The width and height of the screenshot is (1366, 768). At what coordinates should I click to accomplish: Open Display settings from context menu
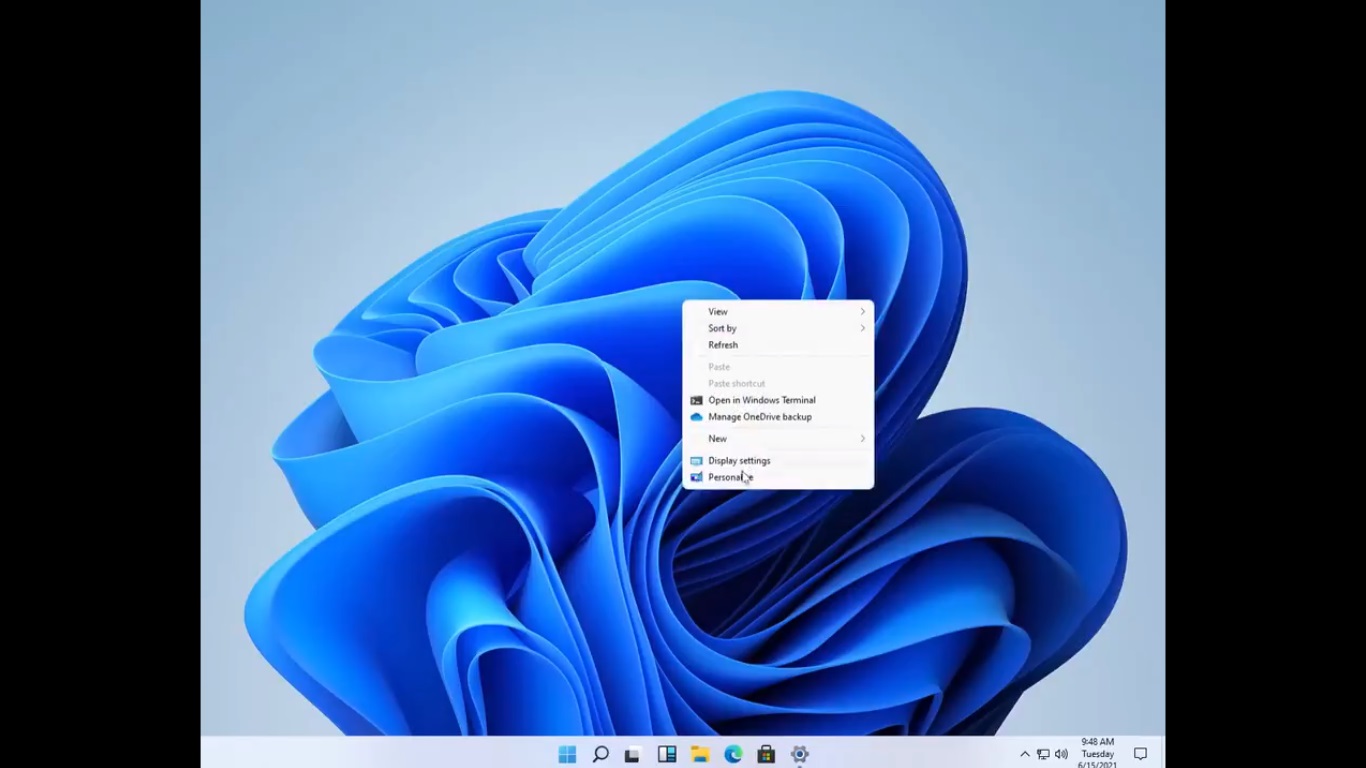739,461
